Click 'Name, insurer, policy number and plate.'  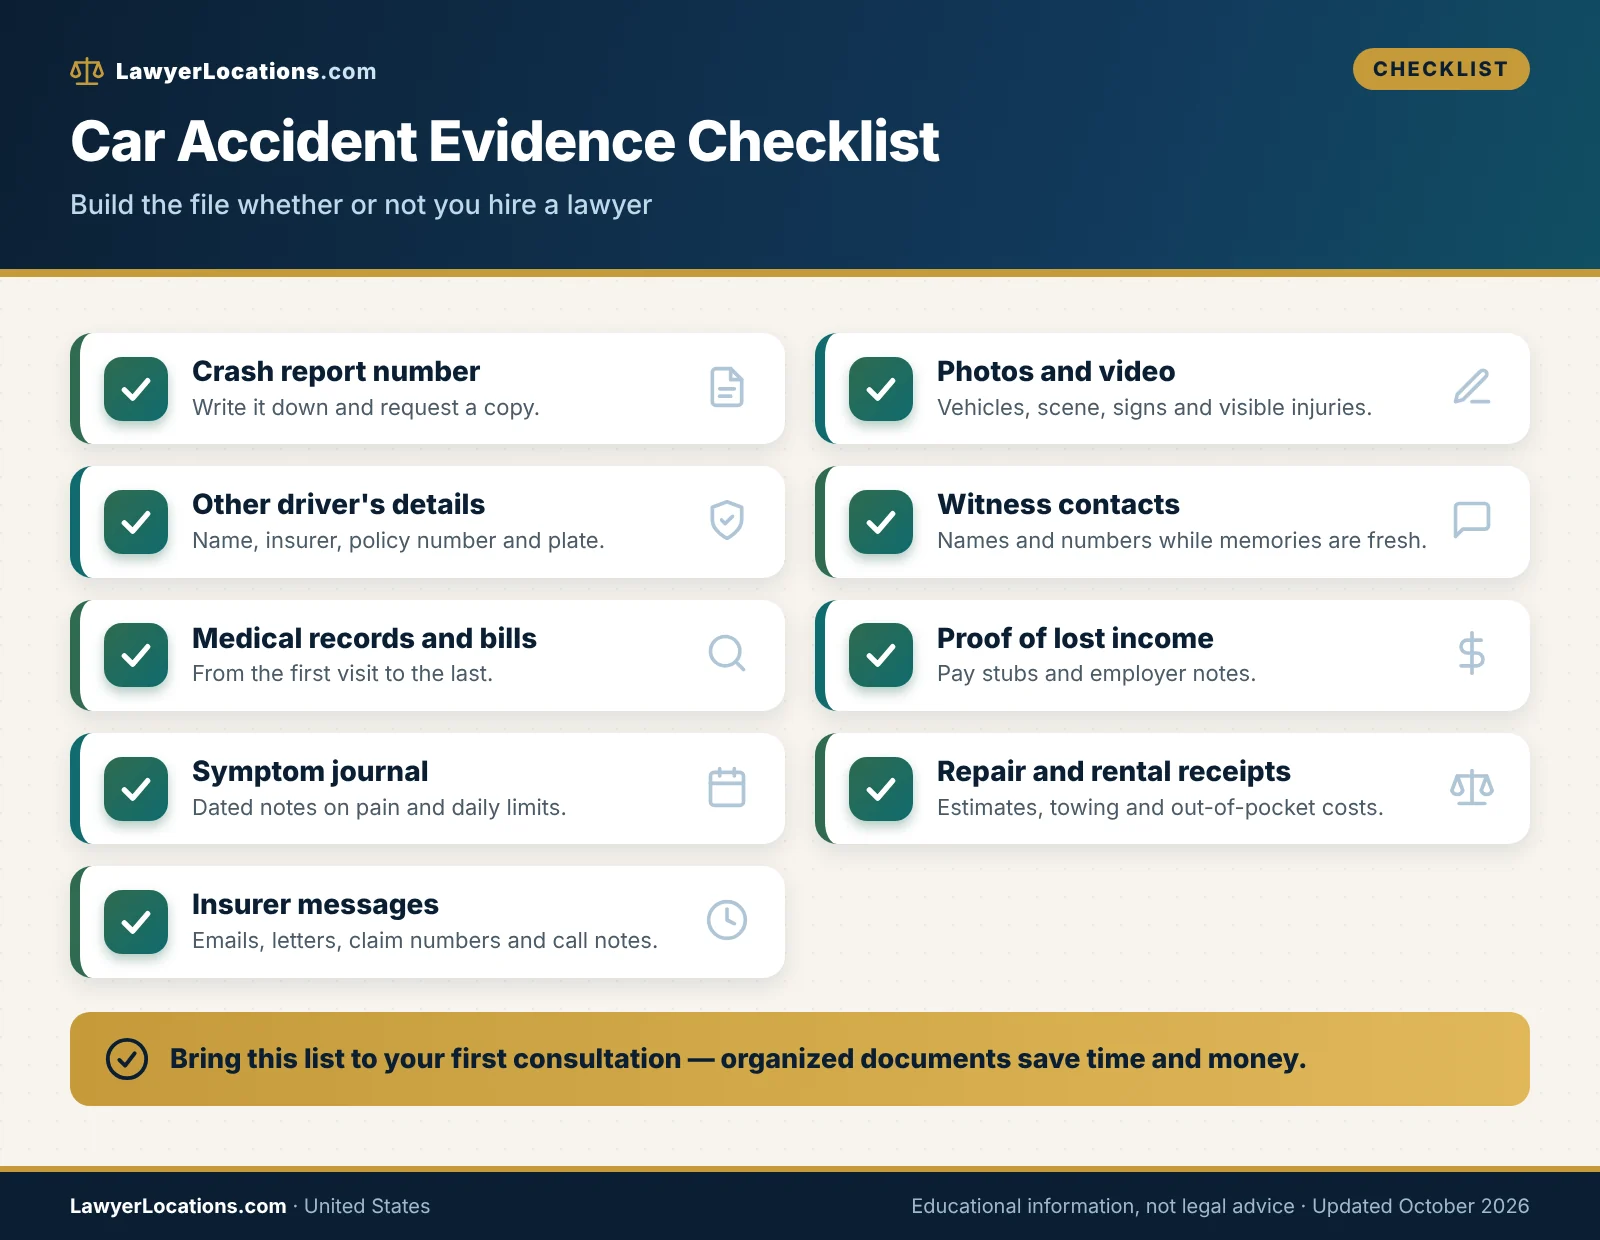tap(398, 541)
